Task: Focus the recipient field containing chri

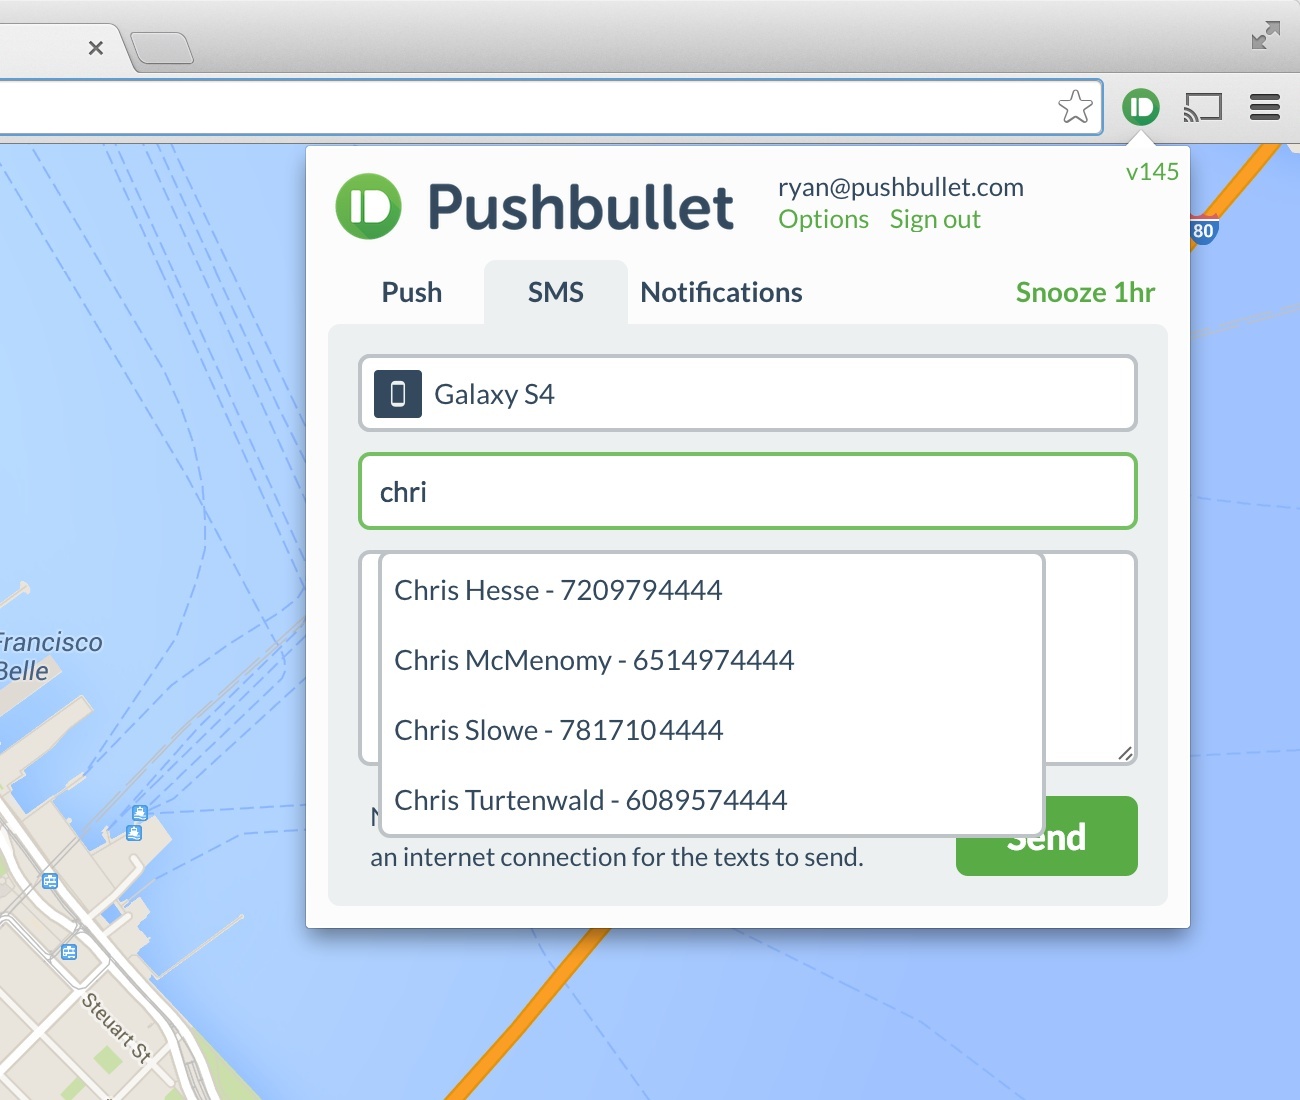Action: click(x=747, y=491)
